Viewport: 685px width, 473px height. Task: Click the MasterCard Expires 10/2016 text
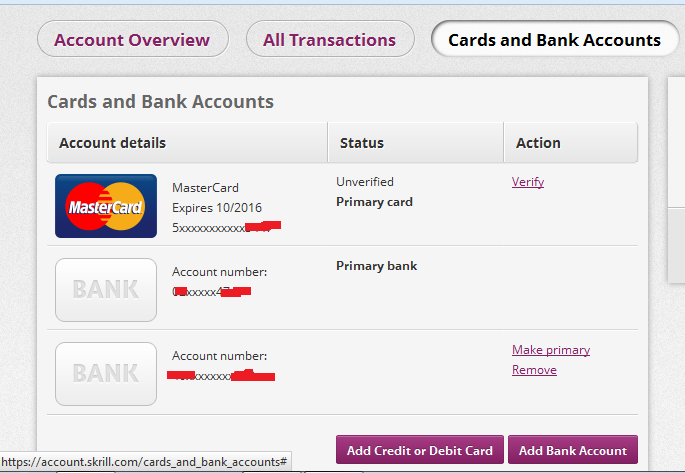pos(217,208)
